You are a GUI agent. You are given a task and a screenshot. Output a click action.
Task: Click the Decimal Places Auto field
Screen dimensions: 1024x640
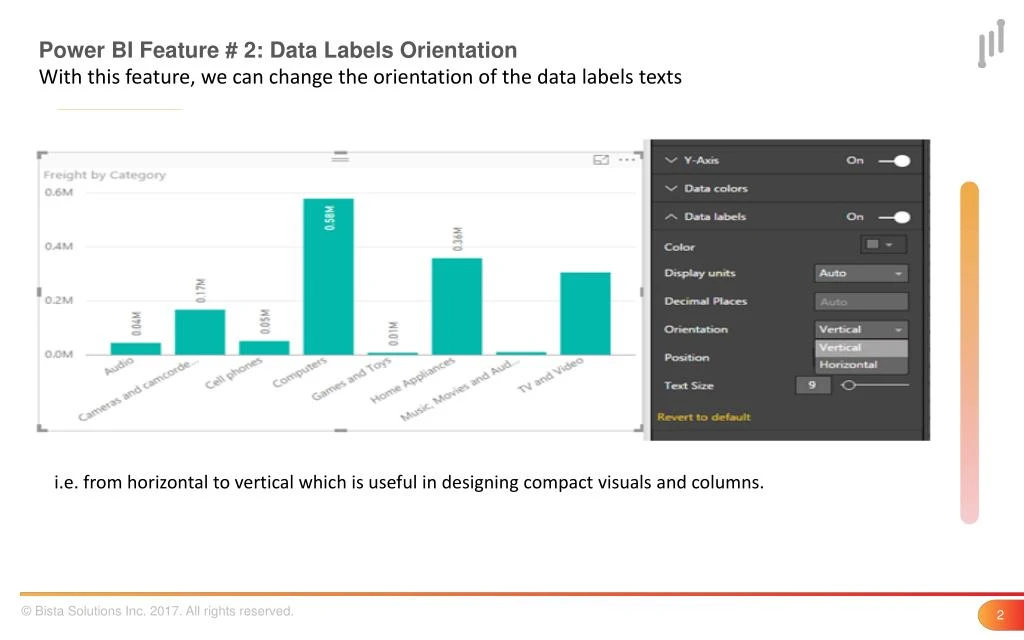860,300
